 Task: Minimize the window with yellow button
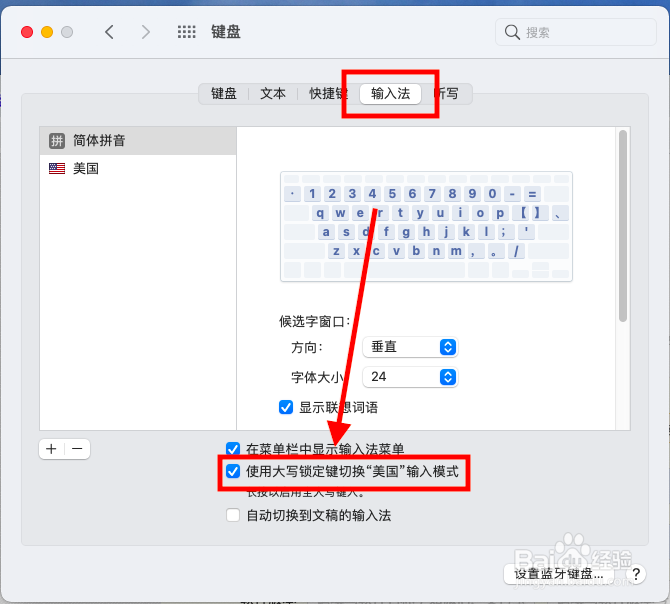pyautogui.click(x=47, y=32)
